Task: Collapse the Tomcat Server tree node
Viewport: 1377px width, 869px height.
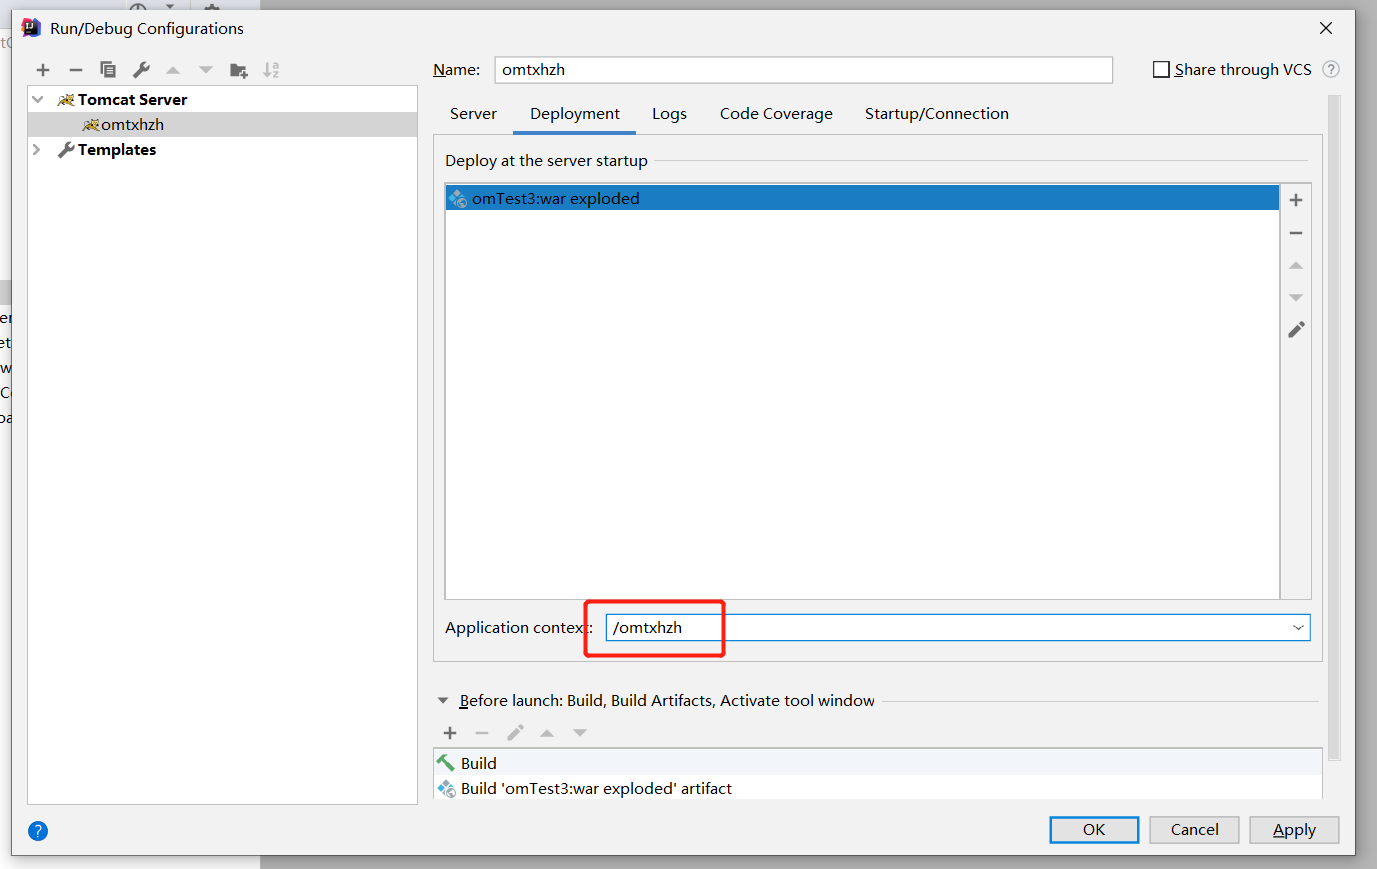Action: pos(38,99)
